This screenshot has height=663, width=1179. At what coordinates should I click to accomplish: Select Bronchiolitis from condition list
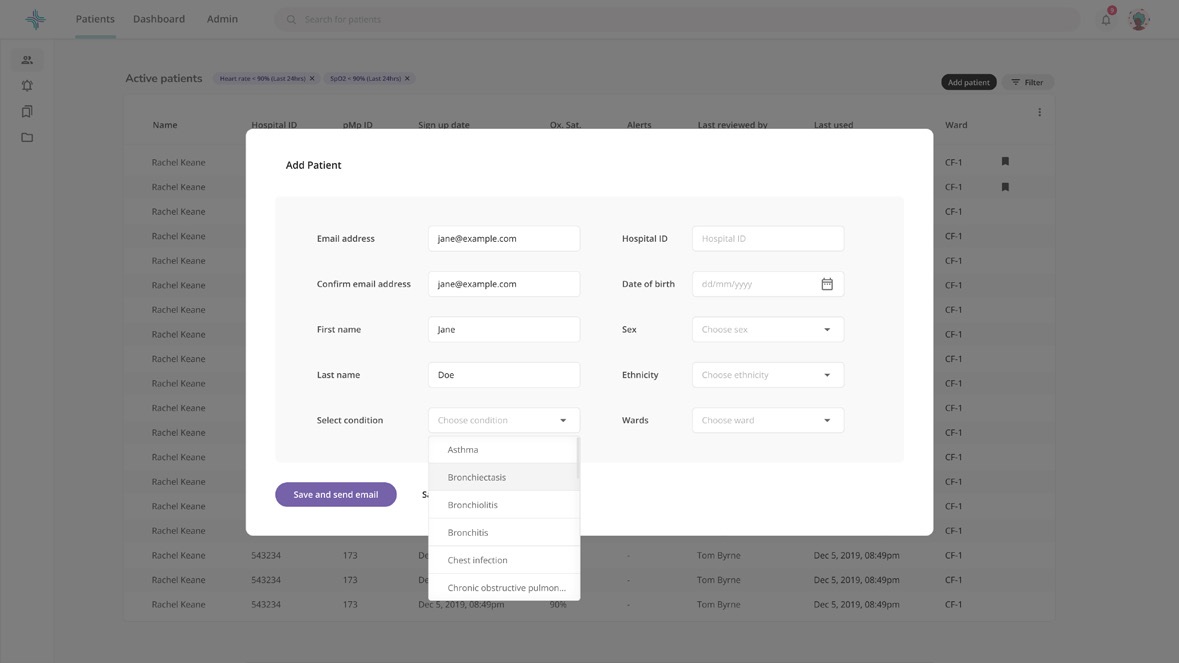(504, 505)
